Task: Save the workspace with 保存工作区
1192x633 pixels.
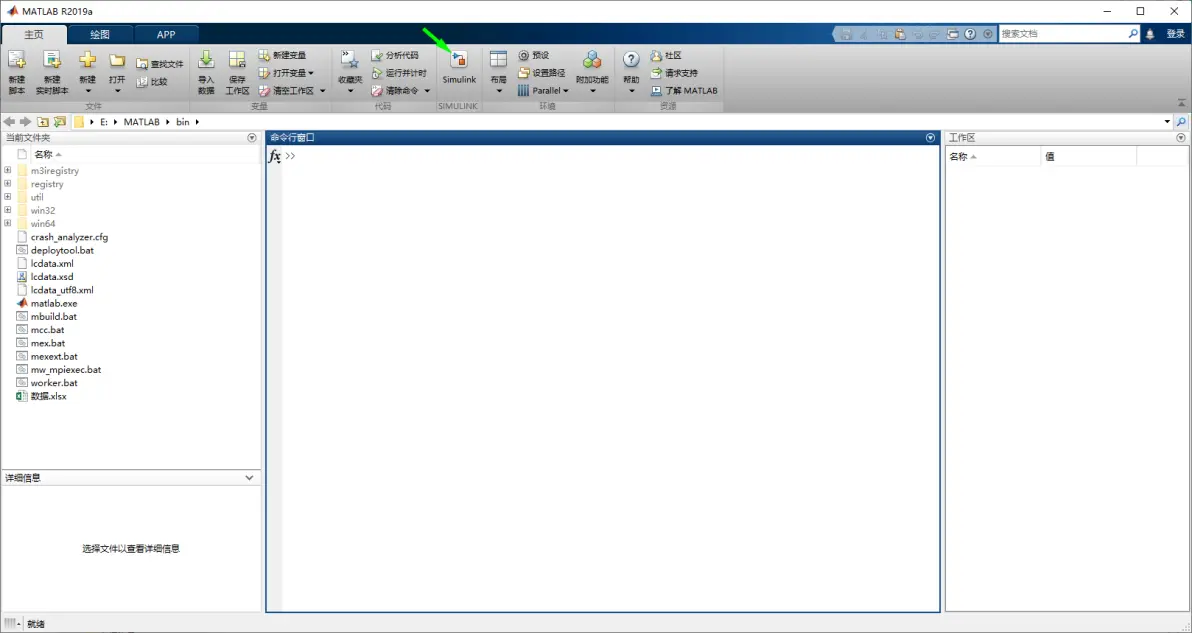Action: (237, 72)
